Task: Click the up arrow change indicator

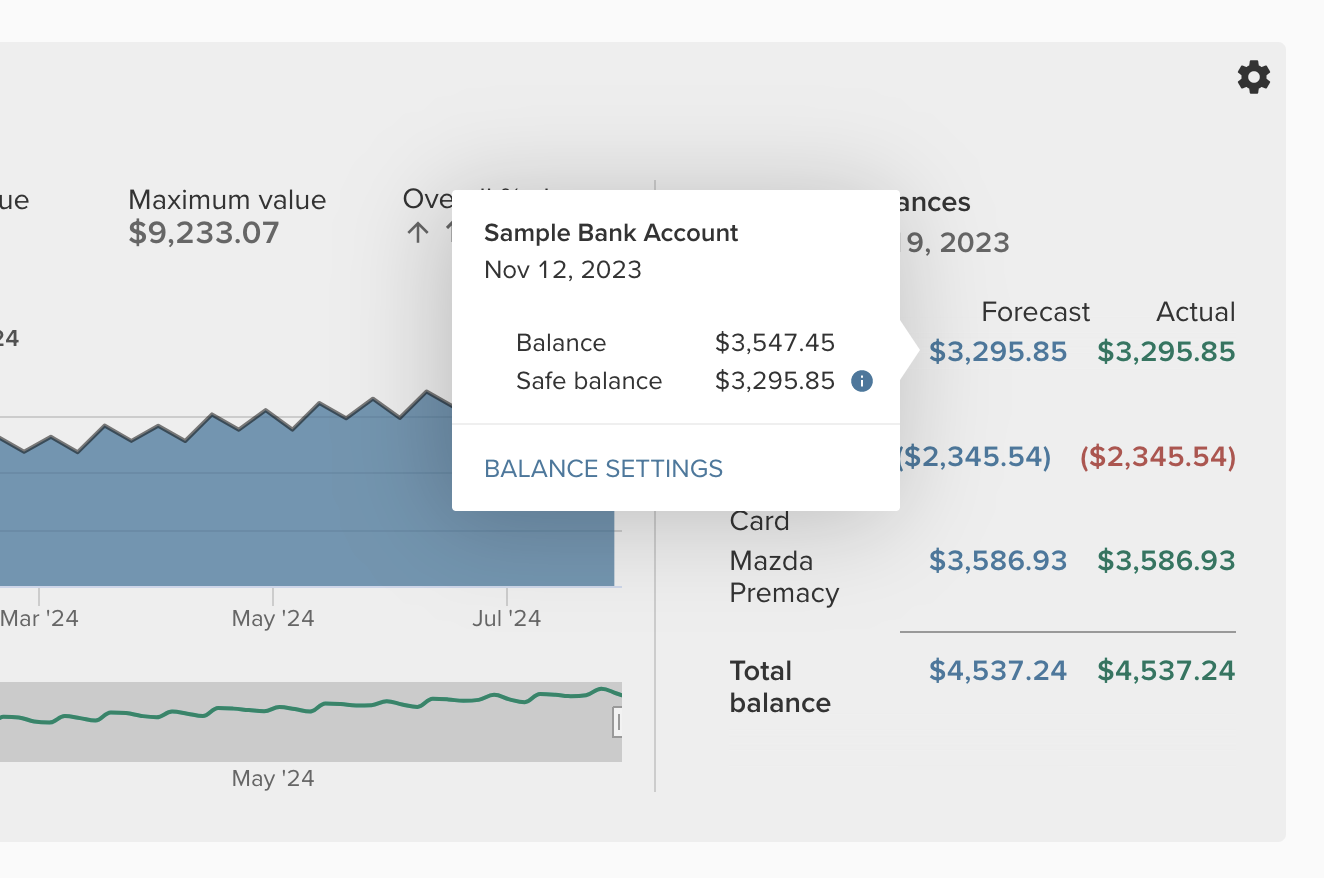Action: [x=418, y=233]
